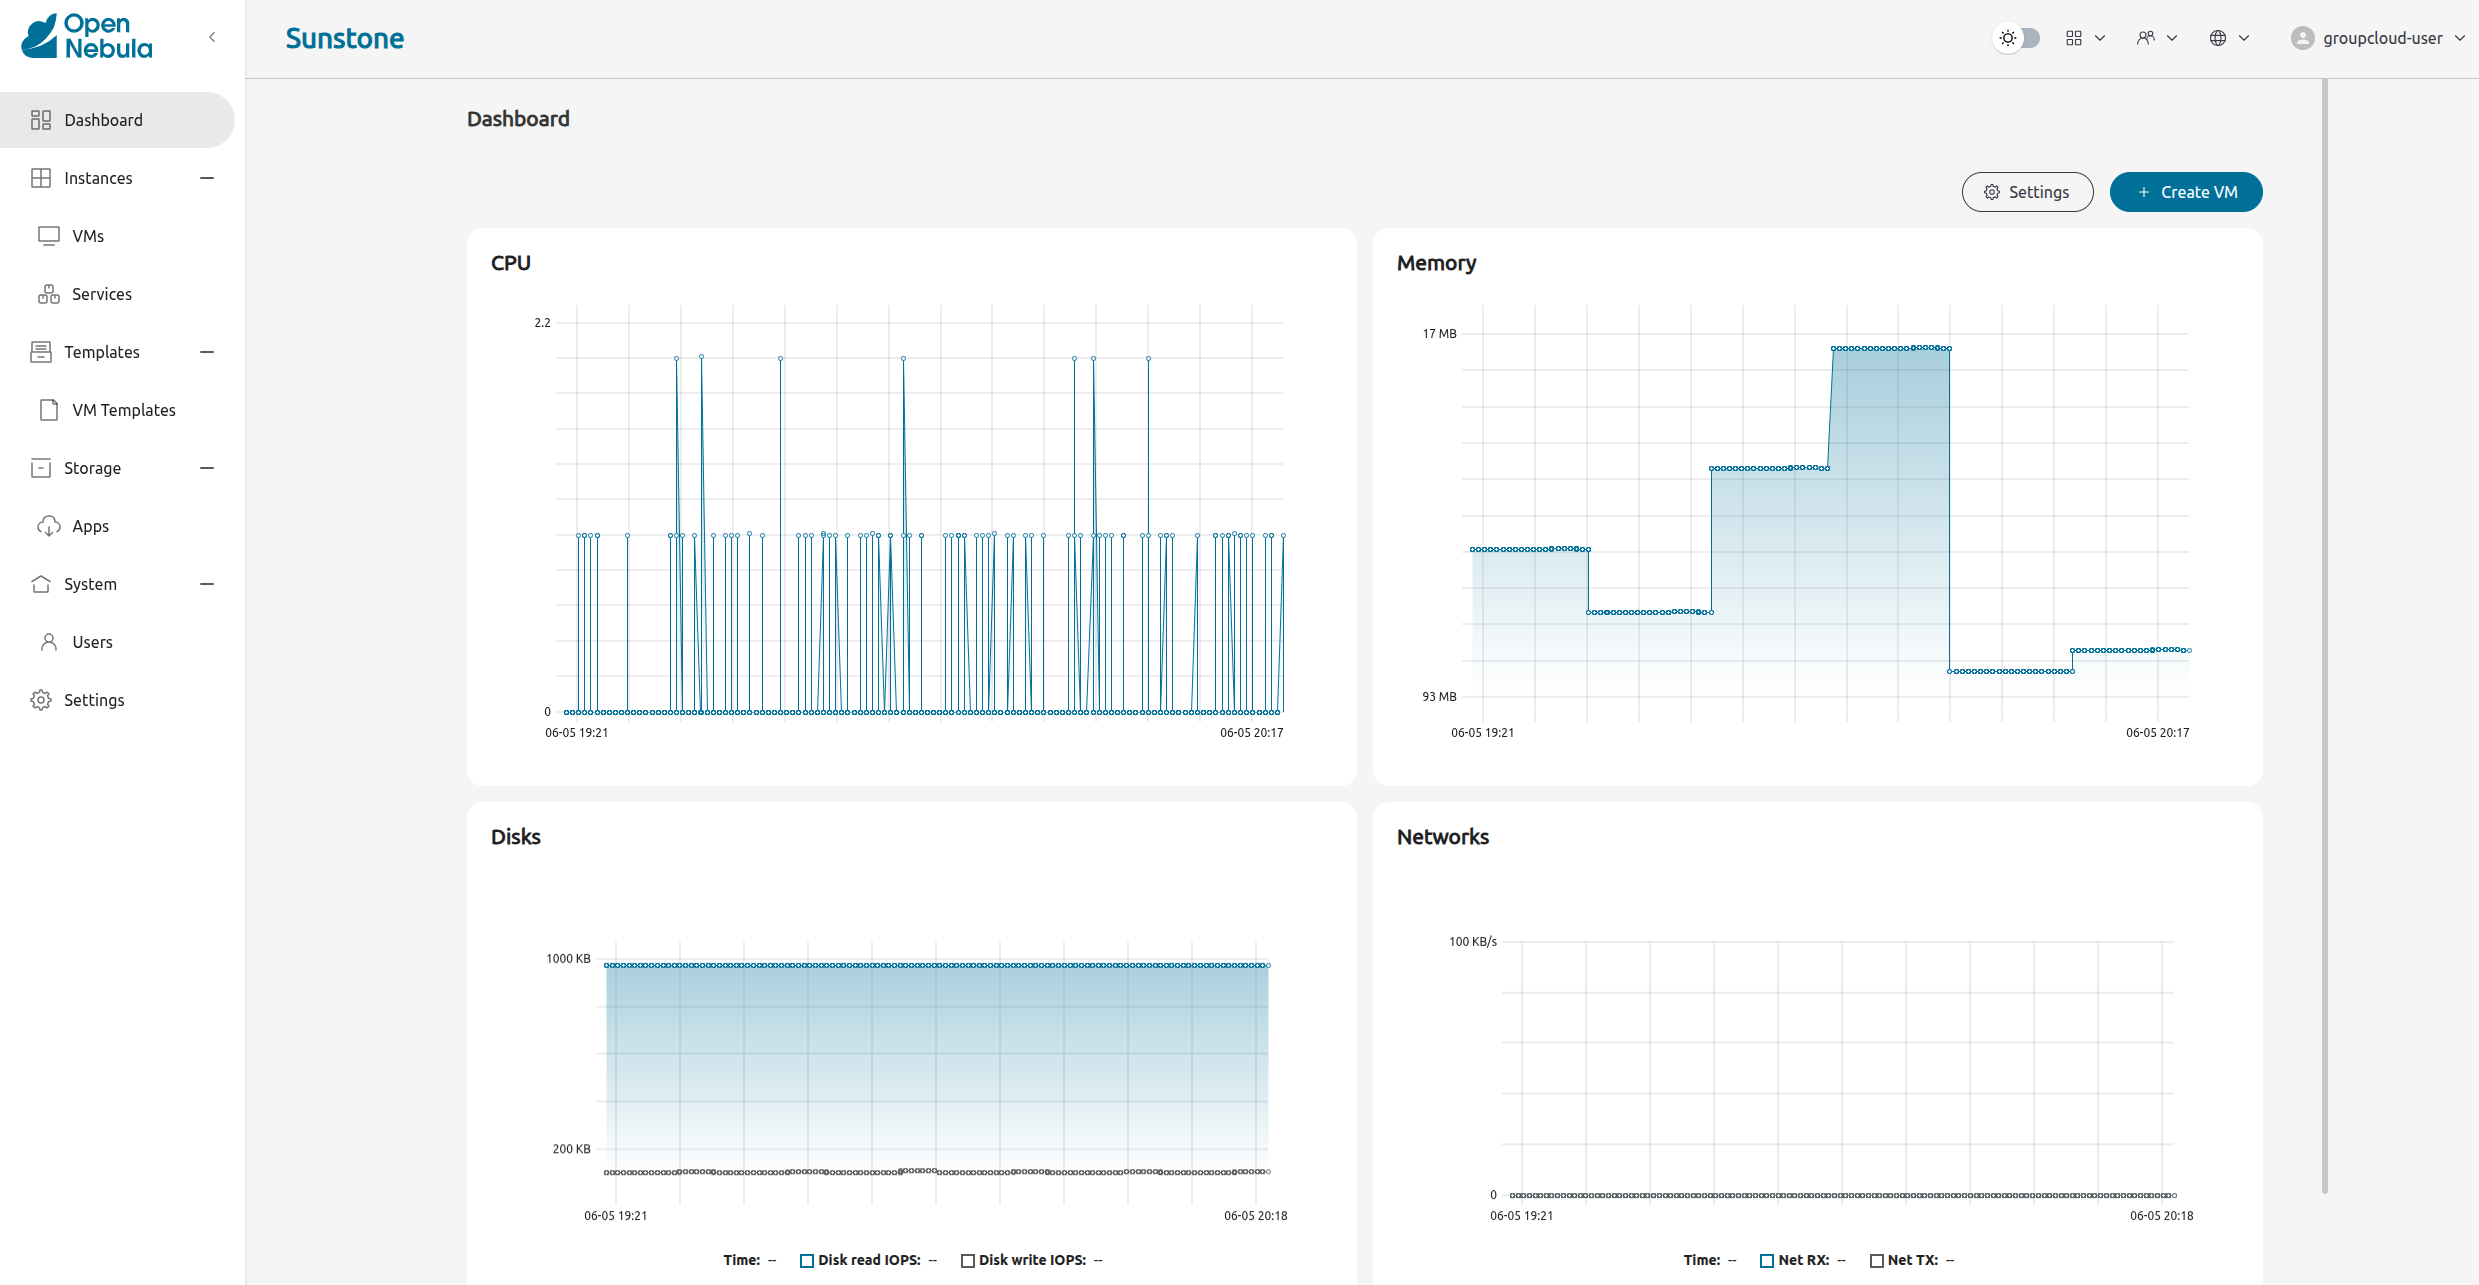Select VM Templates in the sidebar

[123, 410]
